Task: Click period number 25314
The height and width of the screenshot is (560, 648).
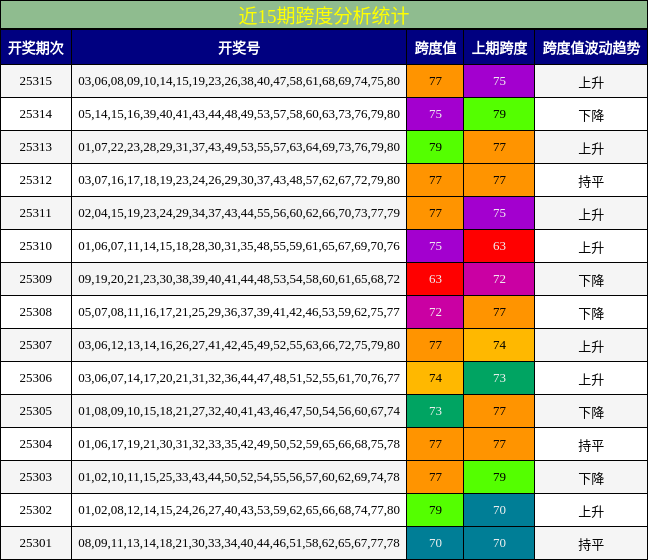Action: point(36,114)
